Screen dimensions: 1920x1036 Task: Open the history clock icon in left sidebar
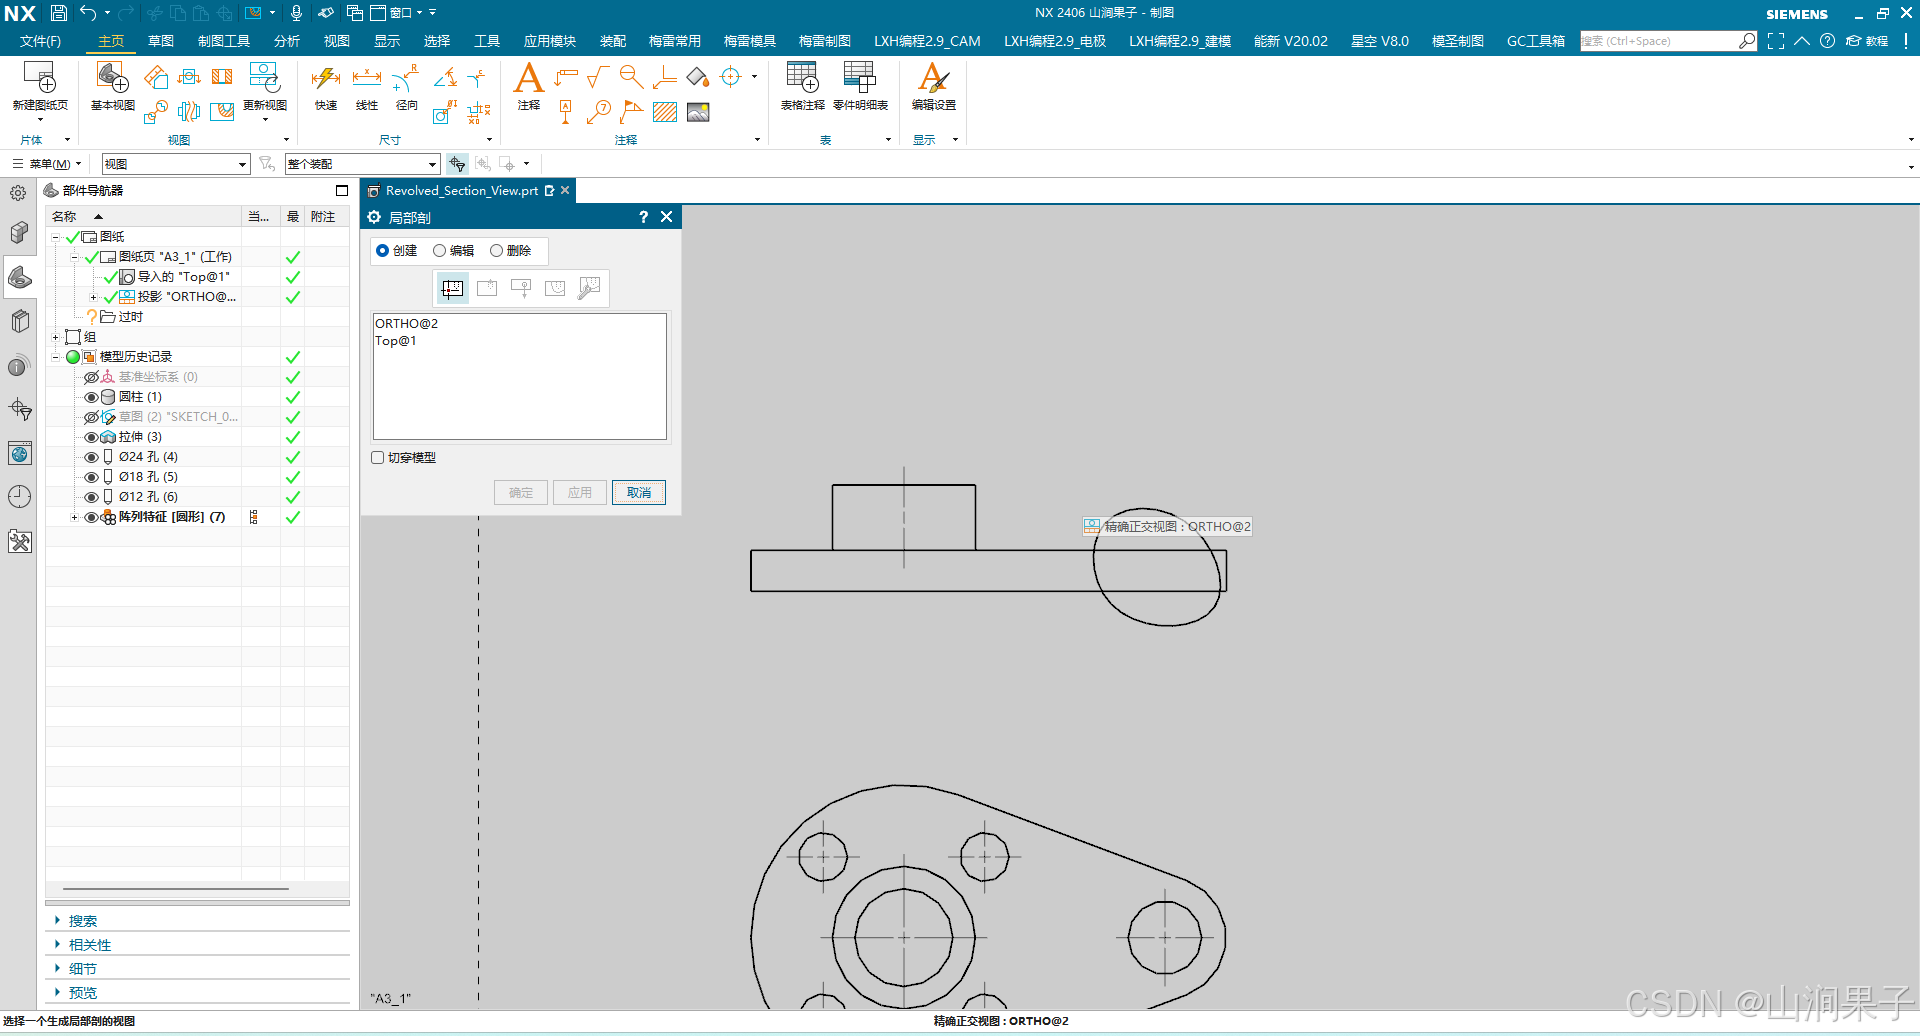19,497
